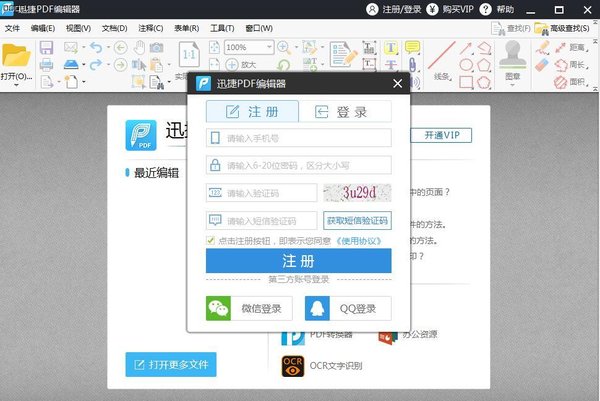
Task: Expand the dropdown arrow beside scanner icon
Action: [83, 65]
